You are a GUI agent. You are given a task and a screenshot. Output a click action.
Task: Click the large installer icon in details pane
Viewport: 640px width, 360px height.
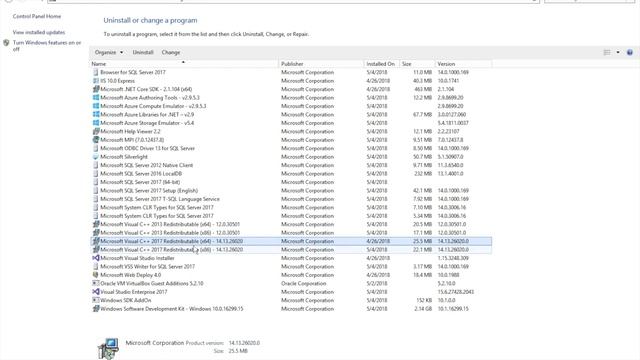pos(108,348)
